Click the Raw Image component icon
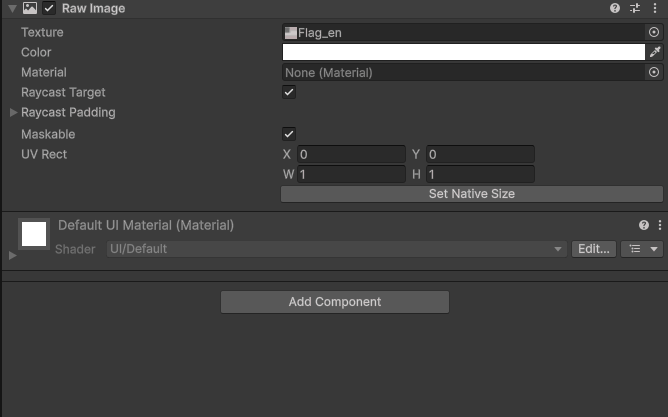This screenshot has height=417, width=668. (30, 8)
